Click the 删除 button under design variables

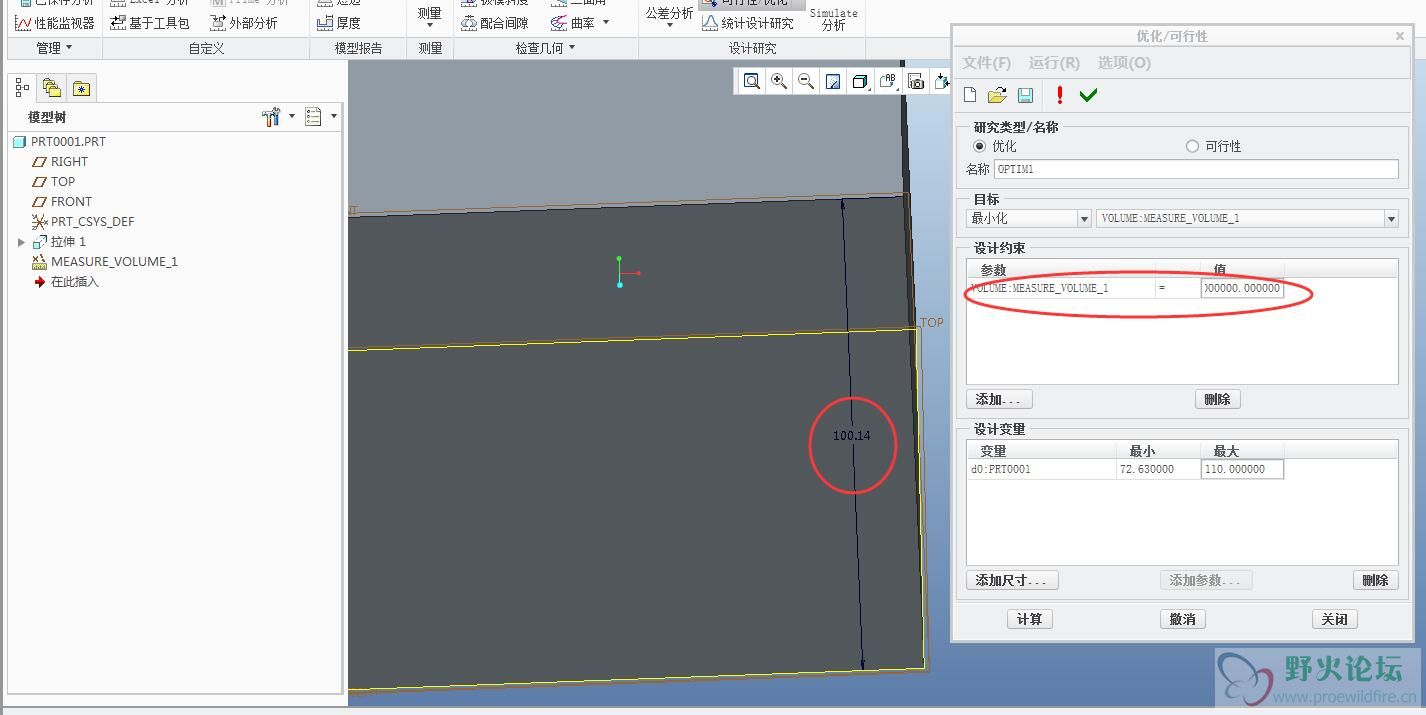(1375, 580)
